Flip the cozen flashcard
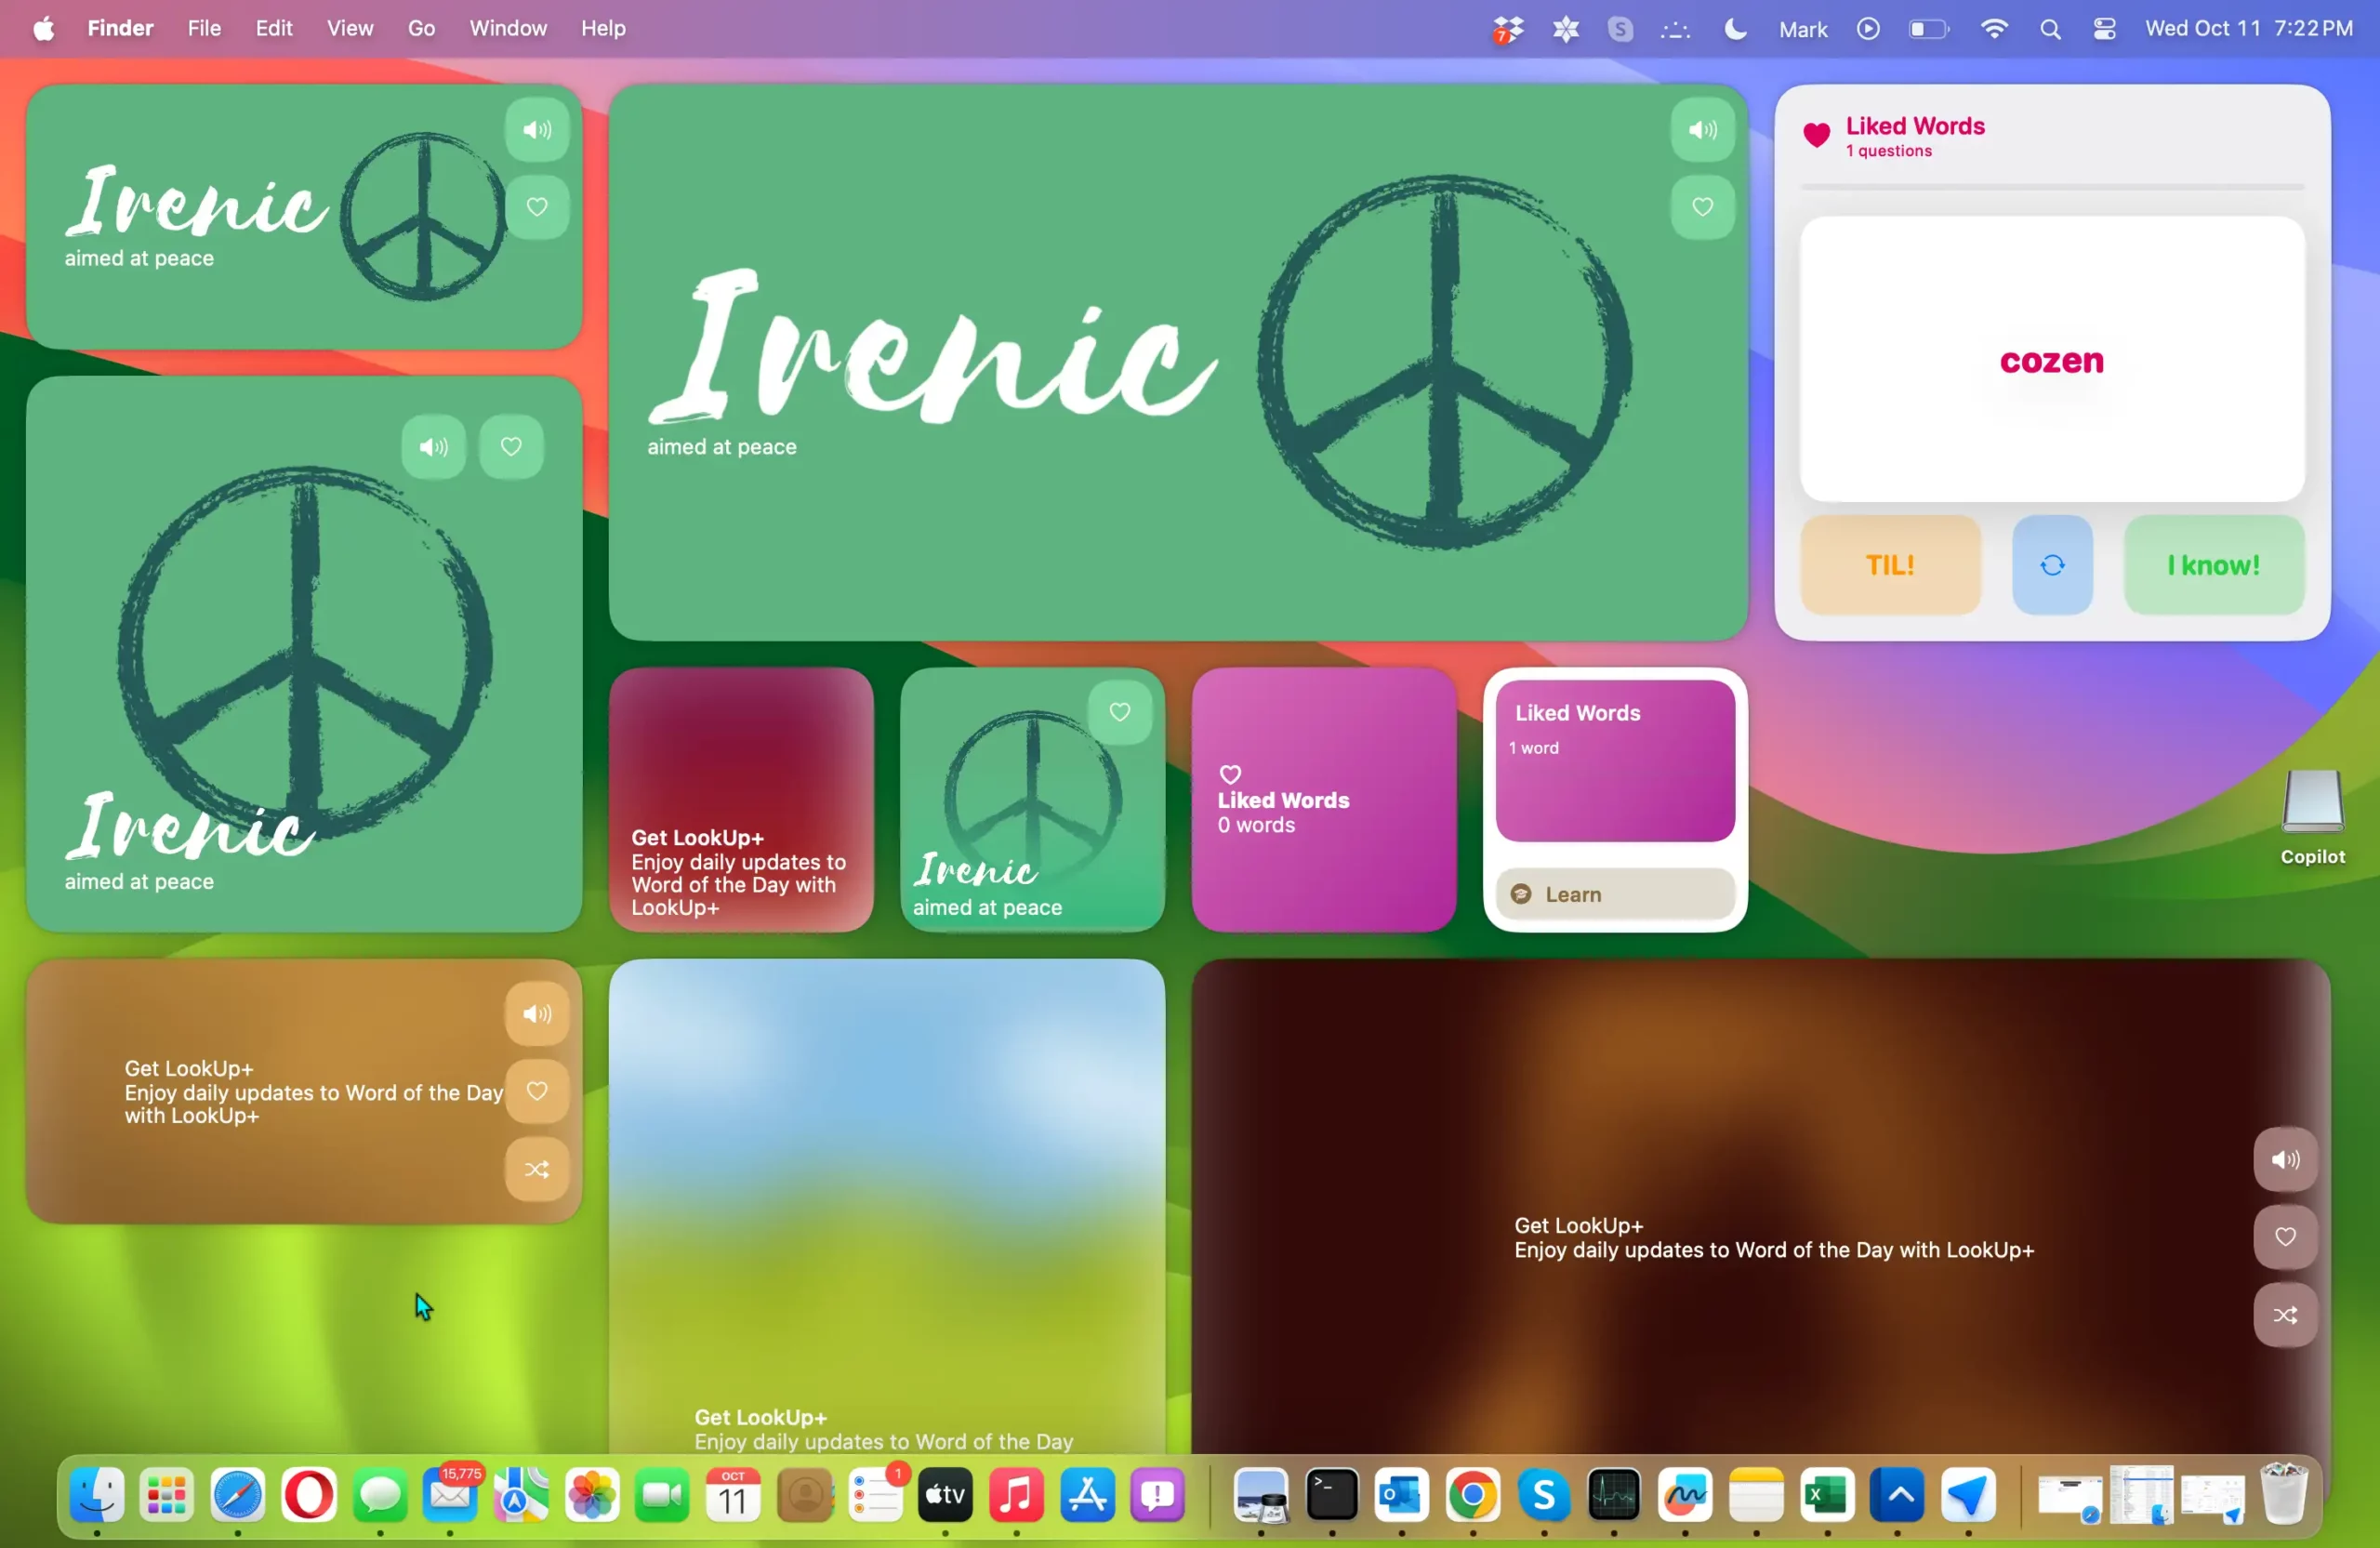This screenshot has width=2380, height=1548. [x=2052, y=360]
